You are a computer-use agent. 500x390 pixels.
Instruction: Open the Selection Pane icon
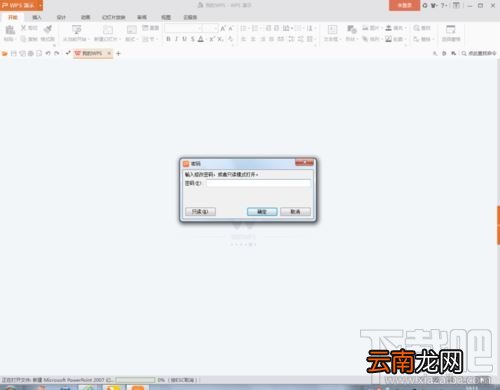click(451, 29)
